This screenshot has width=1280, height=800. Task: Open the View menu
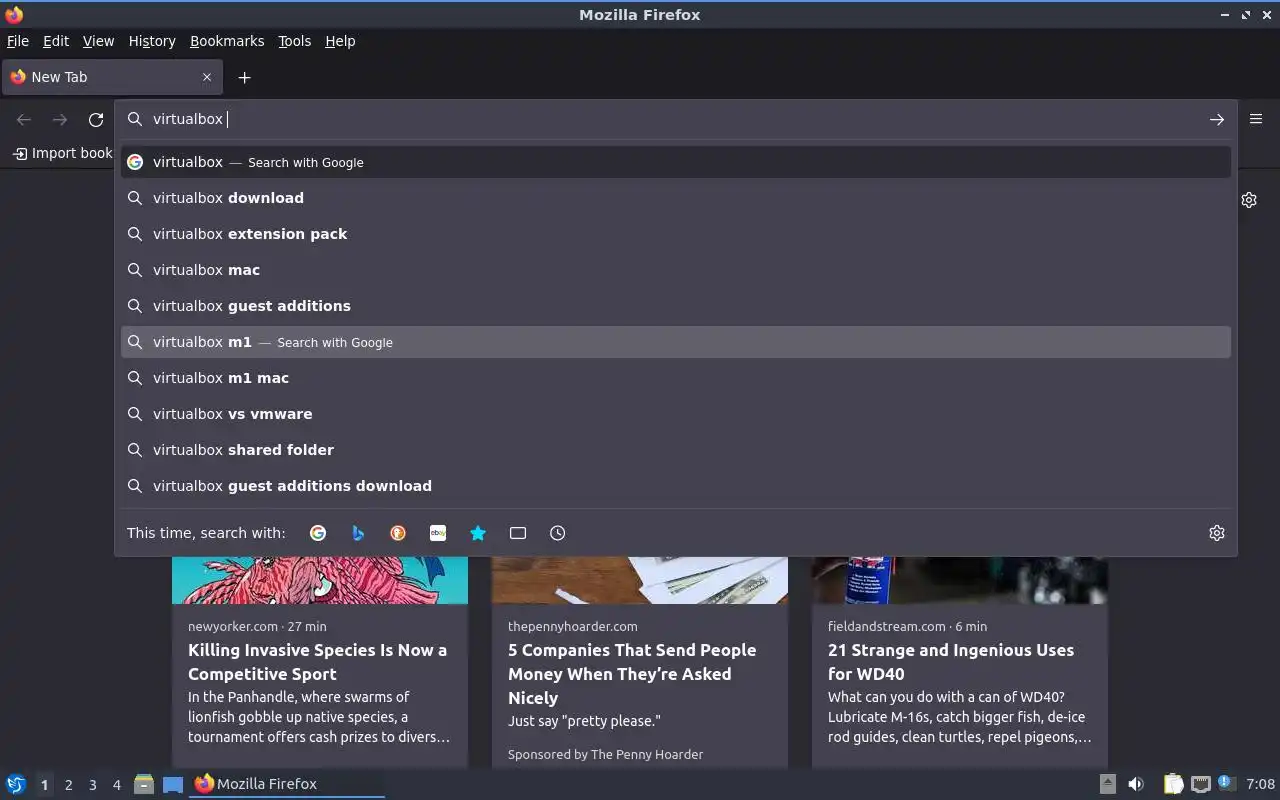98,41
